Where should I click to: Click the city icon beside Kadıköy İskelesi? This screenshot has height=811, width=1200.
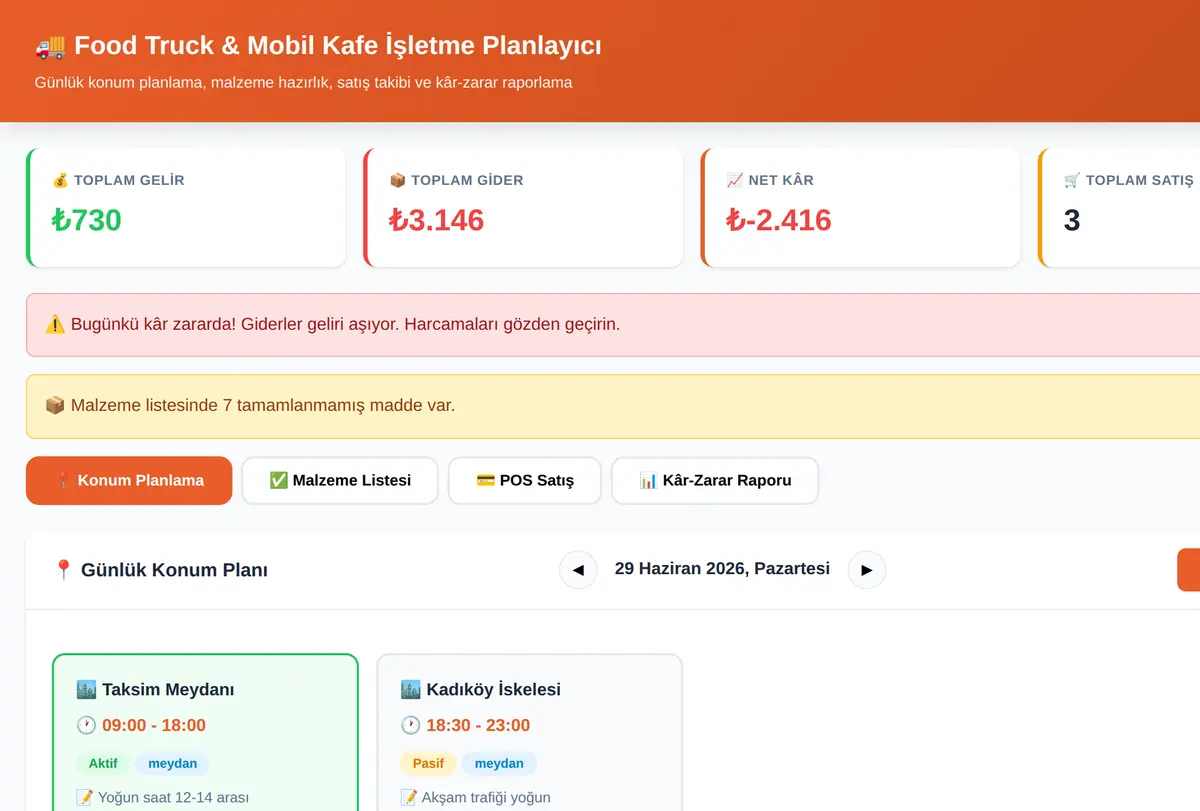point(411,690)
